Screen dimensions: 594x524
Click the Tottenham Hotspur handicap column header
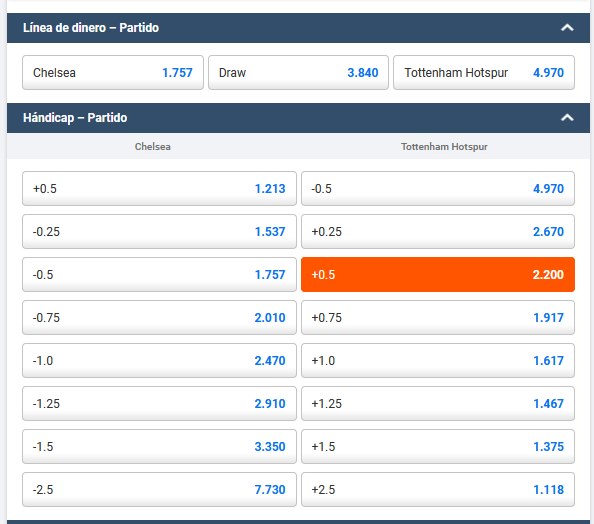444,147
